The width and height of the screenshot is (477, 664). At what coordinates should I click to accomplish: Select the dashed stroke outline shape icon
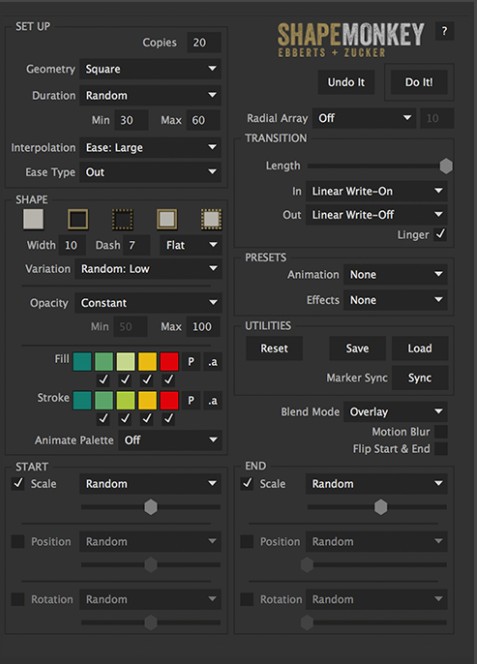[122, 219]
